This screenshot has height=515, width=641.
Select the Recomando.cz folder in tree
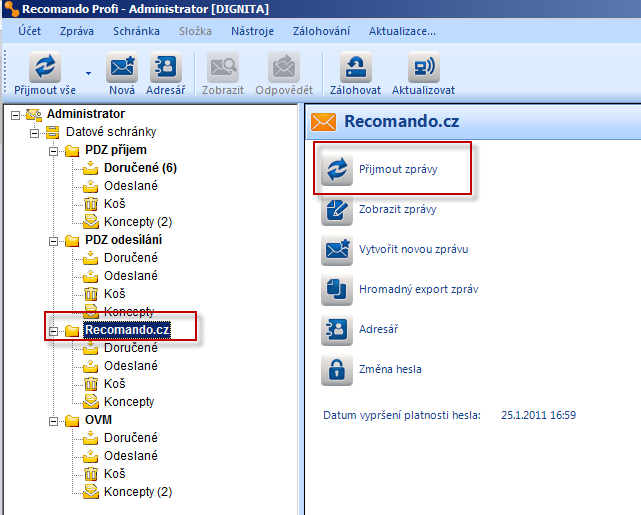(x=127, y=329)
